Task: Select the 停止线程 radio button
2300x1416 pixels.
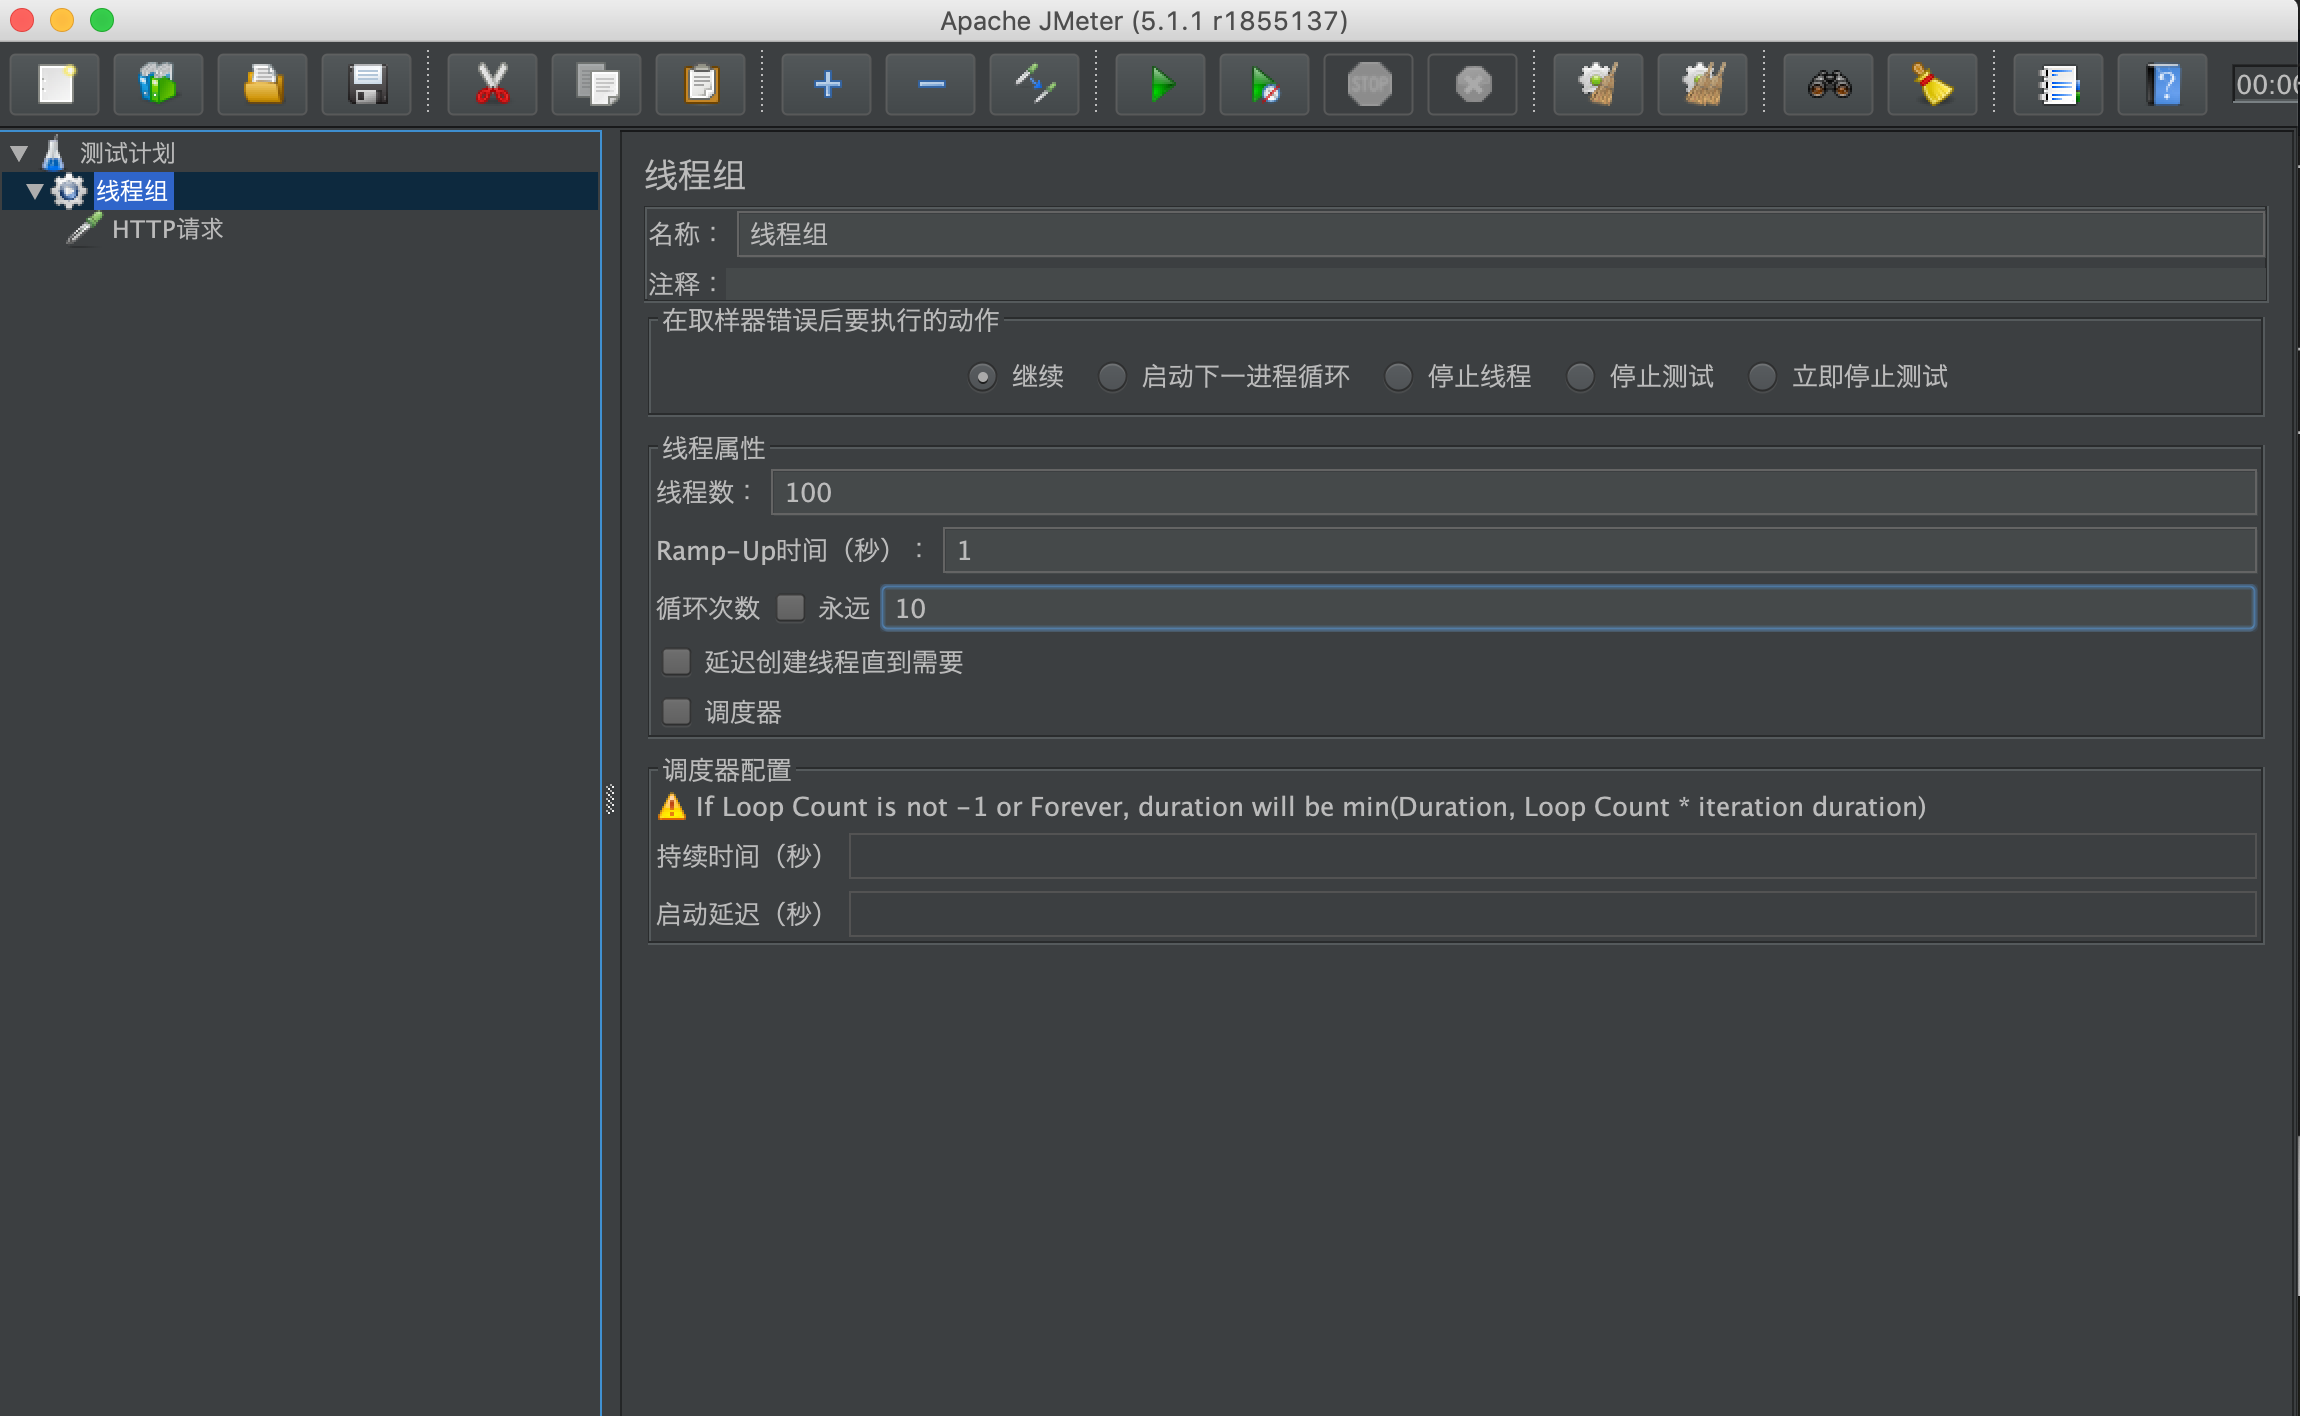Action: [x=1398, y=377]
